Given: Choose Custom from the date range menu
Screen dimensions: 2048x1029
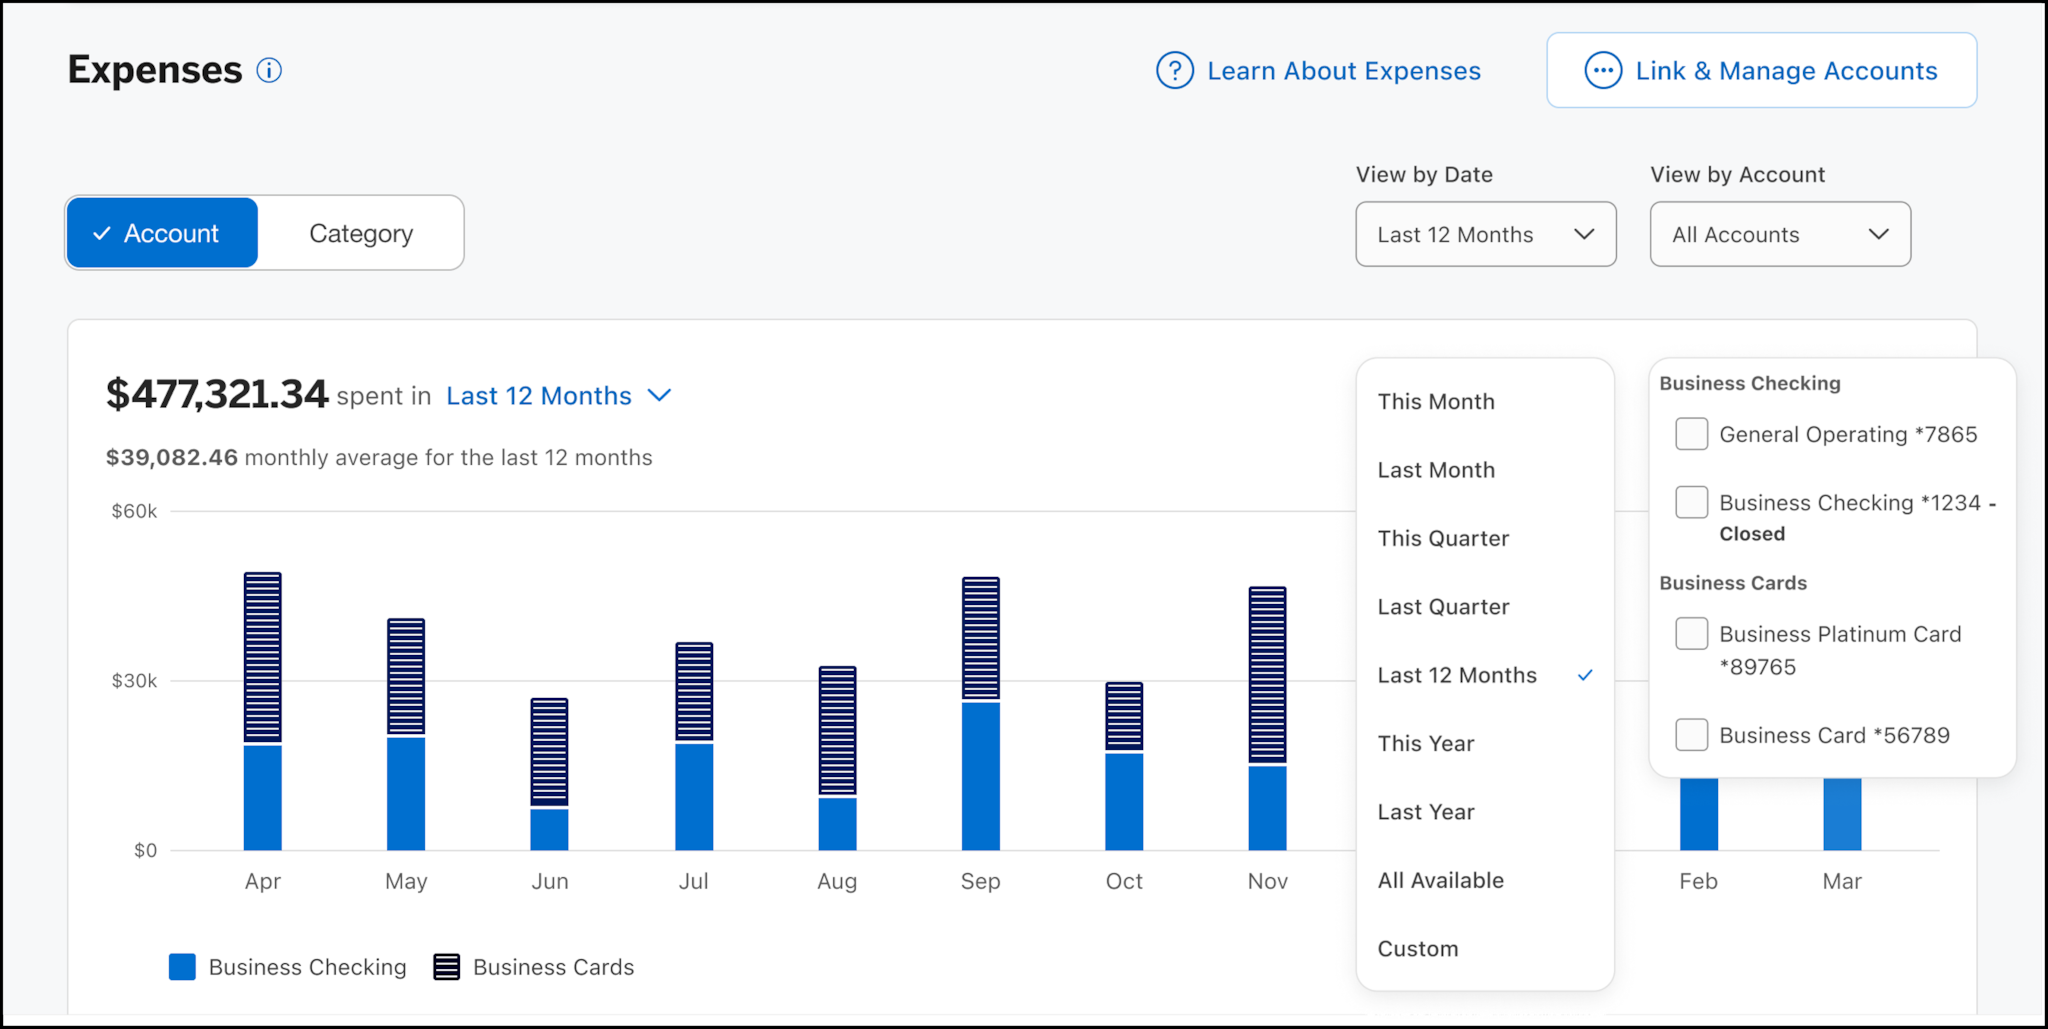Looking at the screenshot, I should coord(1417,948).
